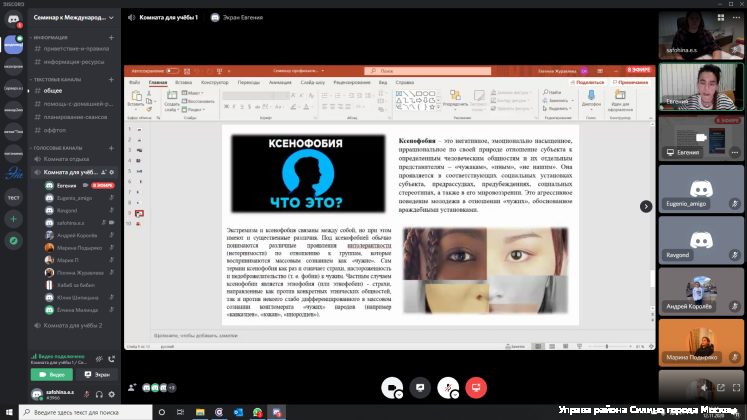
Task: Open the информация-ресурсы channel
Action: click(x=74, y=62)
